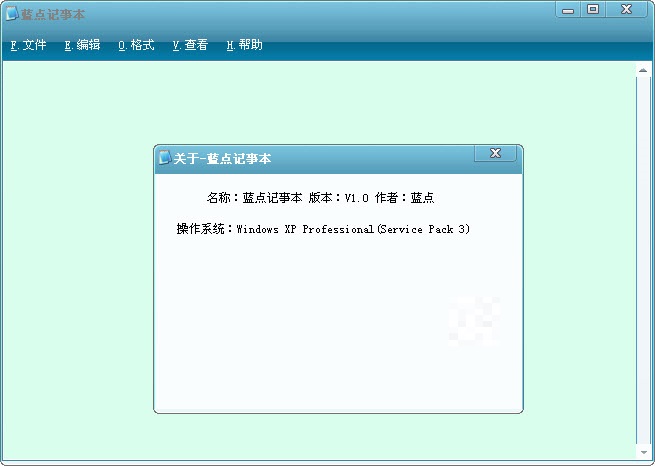Open the 查看 (View) menu
This screenshot has height=466, width=655.
190,45
